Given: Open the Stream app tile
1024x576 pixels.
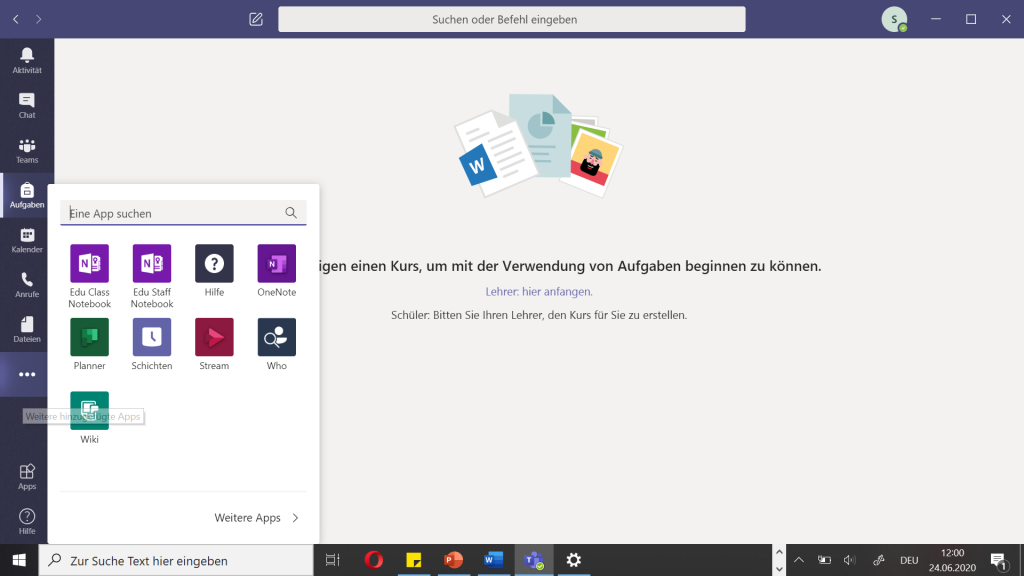Looking at the screenshot, I should point(214,344).
